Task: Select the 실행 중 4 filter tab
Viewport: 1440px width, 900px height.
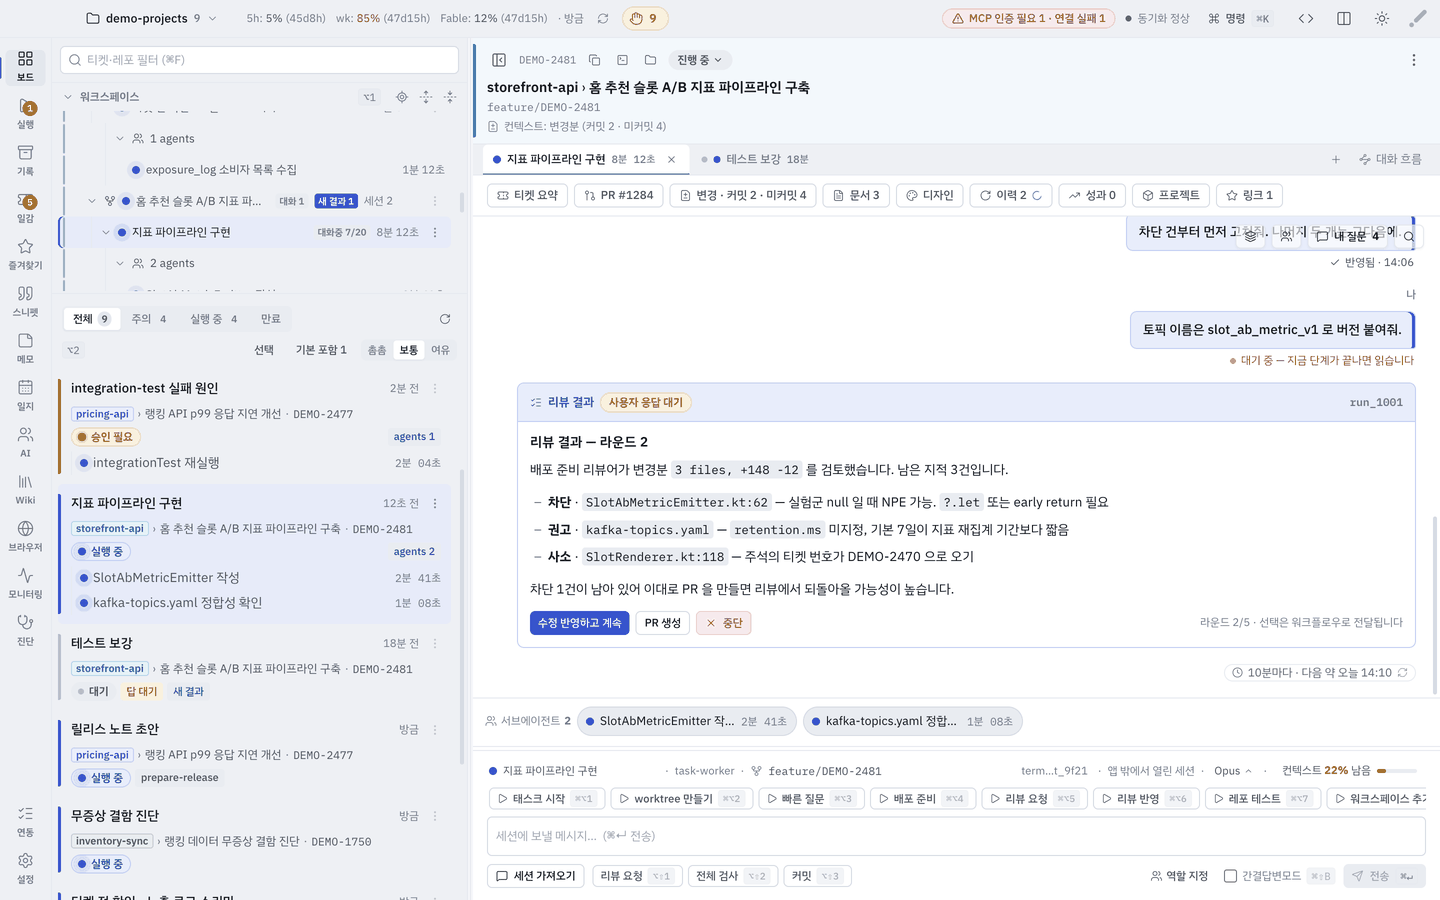Action: (x=214, y=319)
